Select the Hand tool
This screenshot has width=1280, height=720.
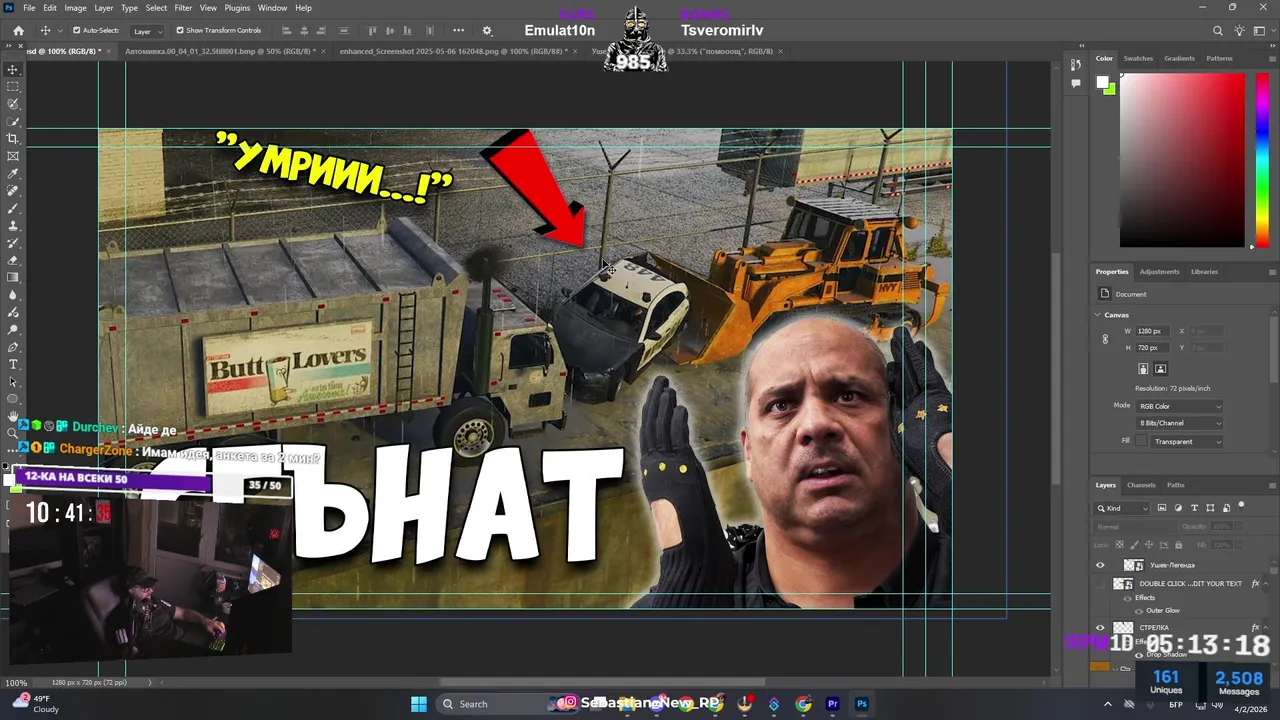coord(13,416)
